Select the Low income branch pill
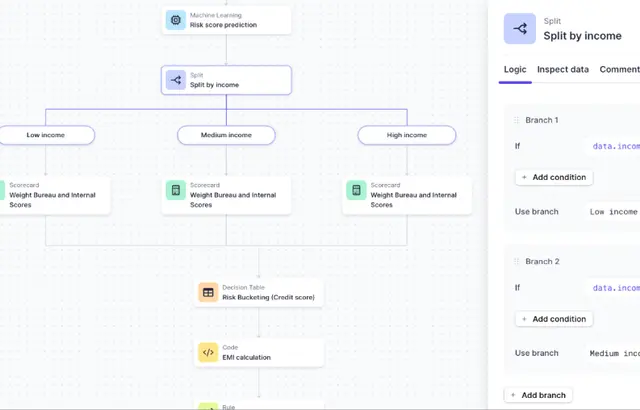Screen dimensions: 640x410 pos(47,135)
